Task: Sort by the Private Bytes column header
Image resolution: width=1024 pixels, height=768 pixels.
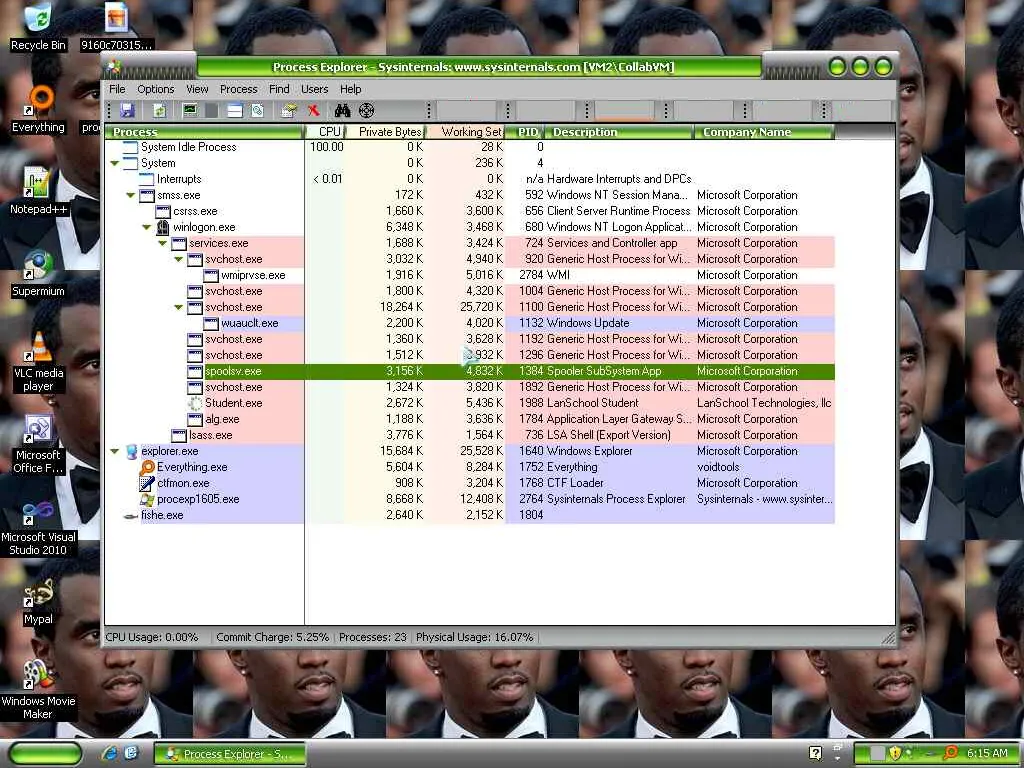Action: pyautogui.click(x=385, y=132)
